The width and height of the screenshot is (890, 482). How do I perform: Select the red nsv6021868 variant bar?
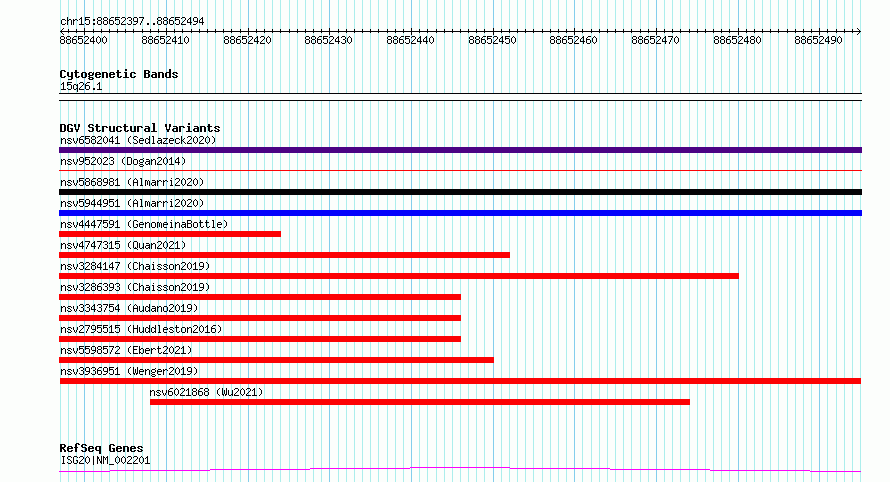[x=420, y=402]
